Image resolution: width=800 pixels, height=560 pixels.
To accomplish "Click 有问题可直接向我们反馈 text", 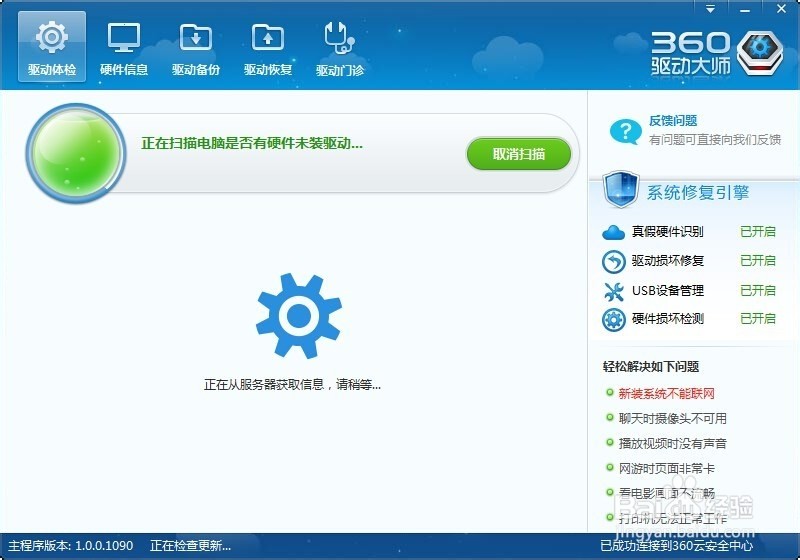I will (715, 139).
